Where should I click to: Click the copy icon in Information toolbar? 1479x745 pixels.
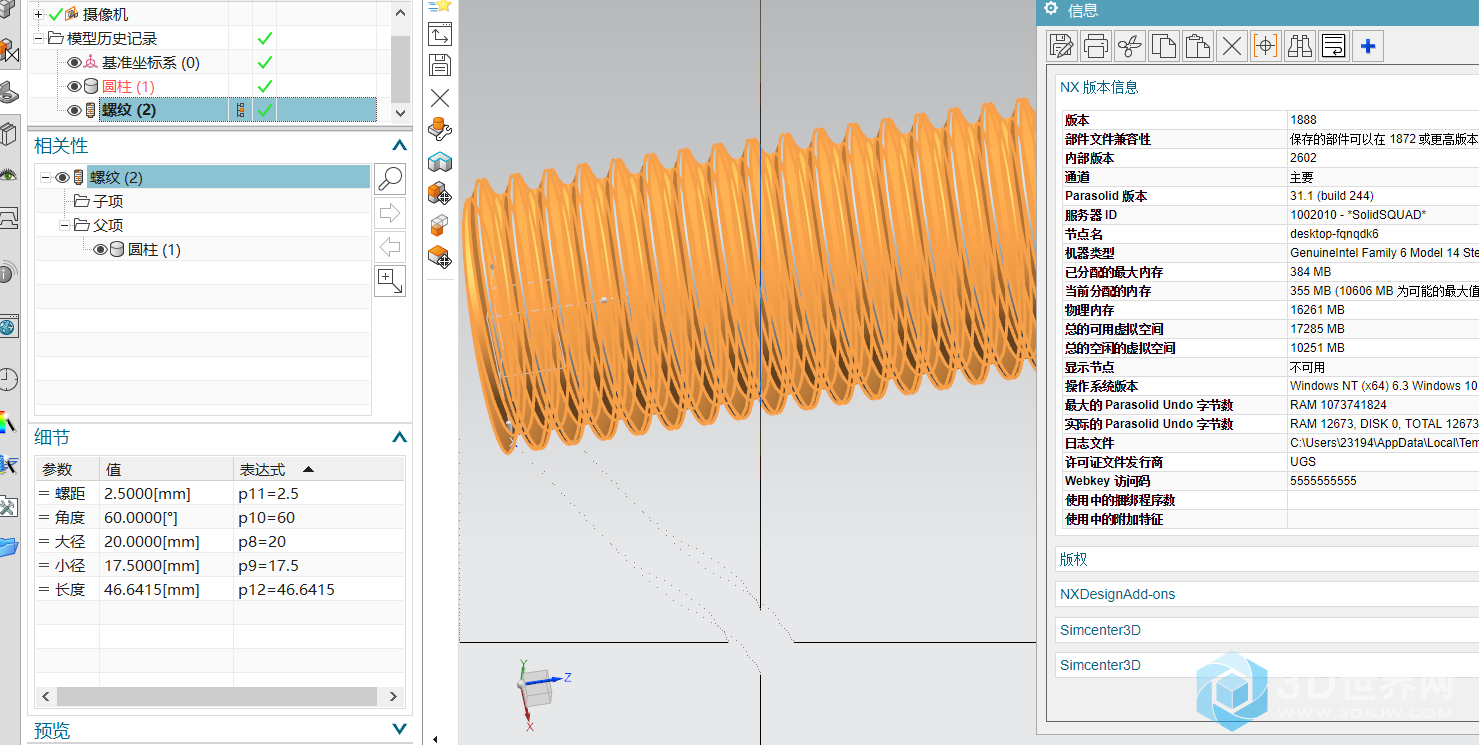(x=1164, y=45)
